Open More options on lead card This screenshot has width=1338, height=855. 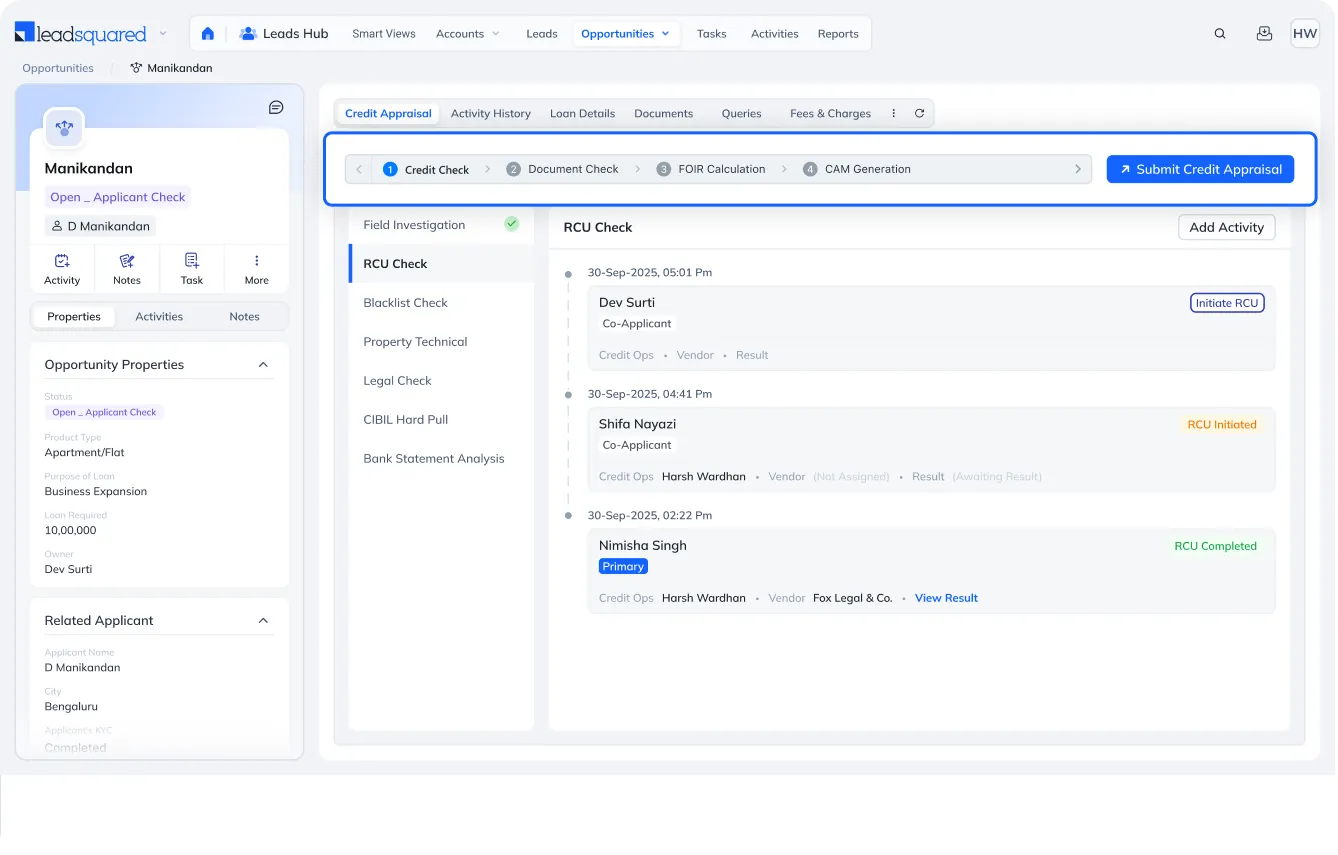(x=256, y=268)
